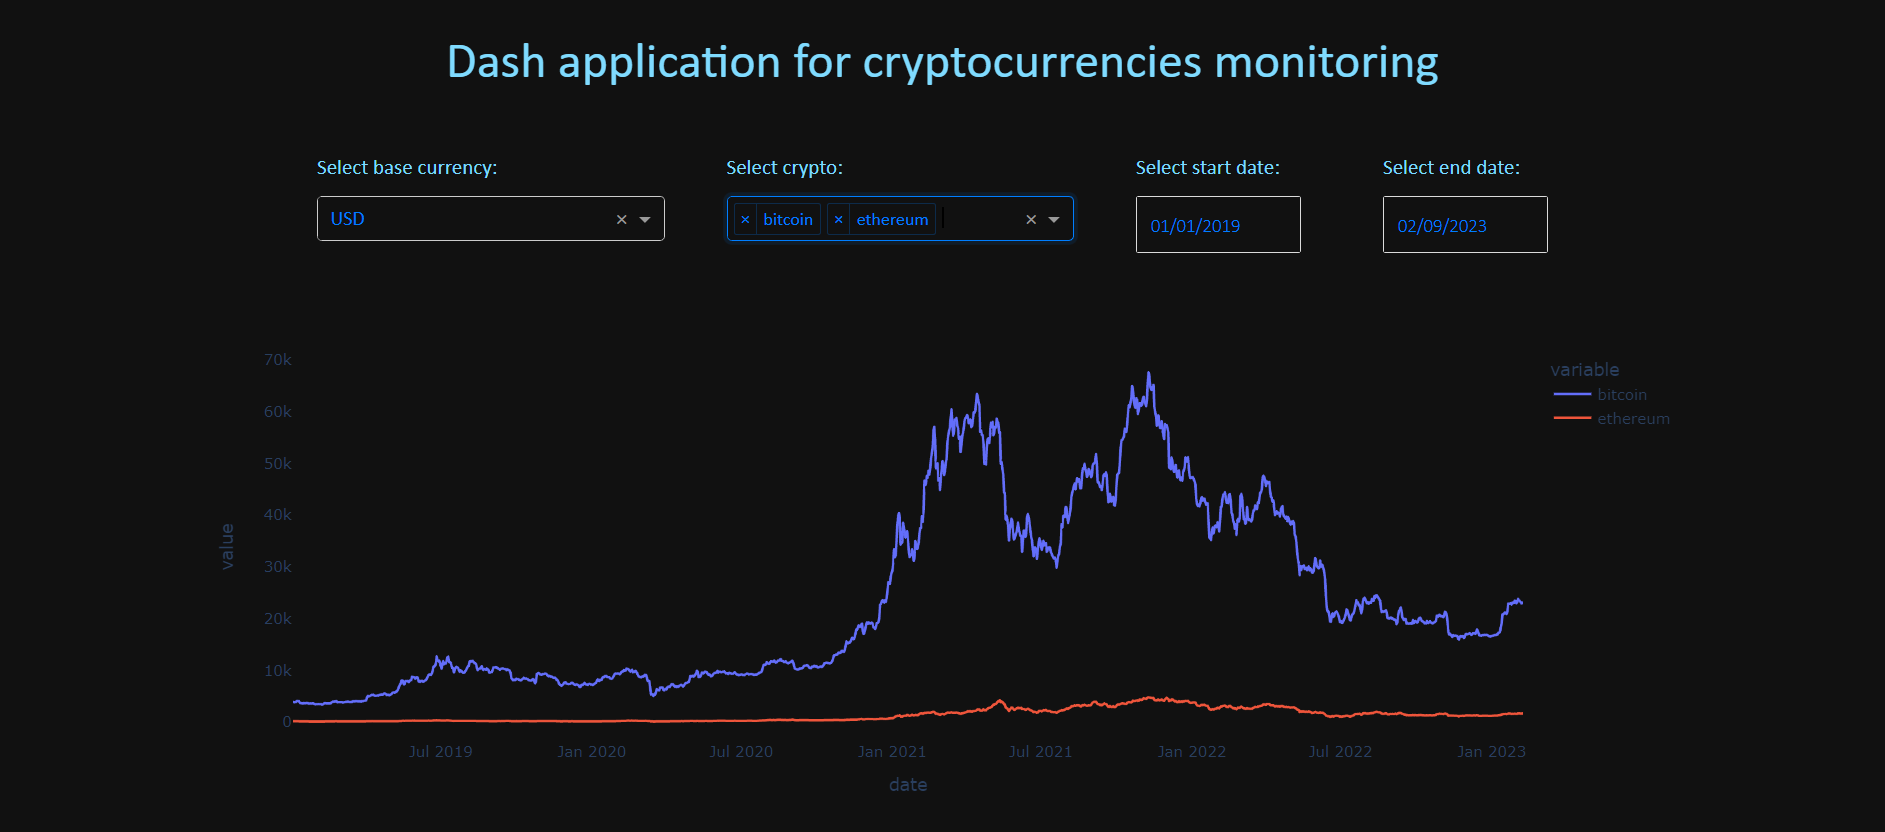Viewport: 1885px width, 832px height.
Task: Click the start date field showing 01/01/2019
Action: (1218, 224)
